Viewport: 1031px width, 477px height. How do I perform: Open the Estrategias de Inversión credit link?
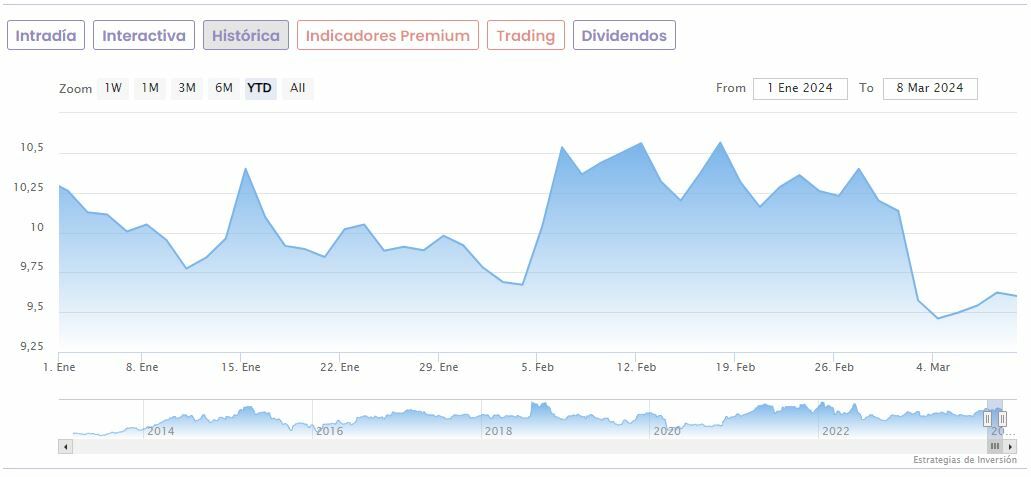click(964, 460)
